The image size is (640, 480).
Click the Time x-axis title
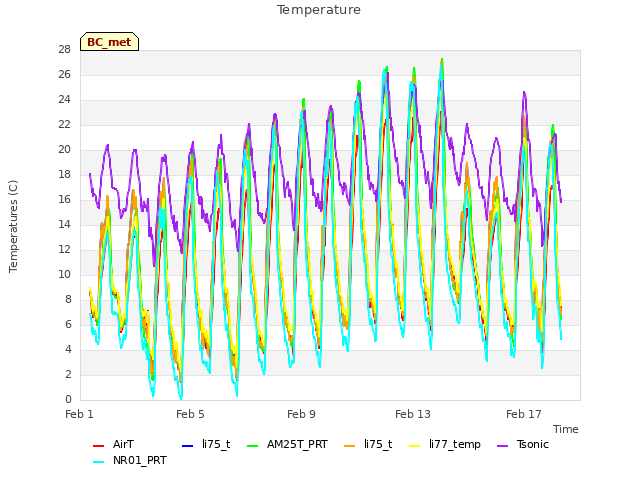[566, 429]
